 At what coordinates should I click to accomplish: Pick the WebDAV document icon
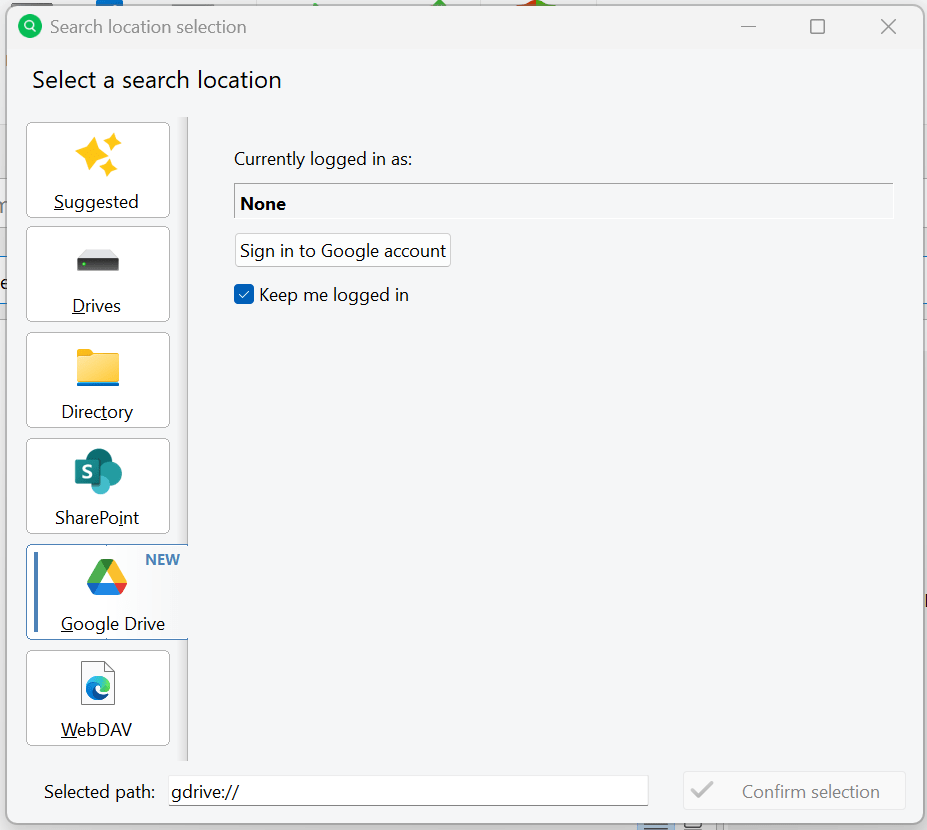98,684
